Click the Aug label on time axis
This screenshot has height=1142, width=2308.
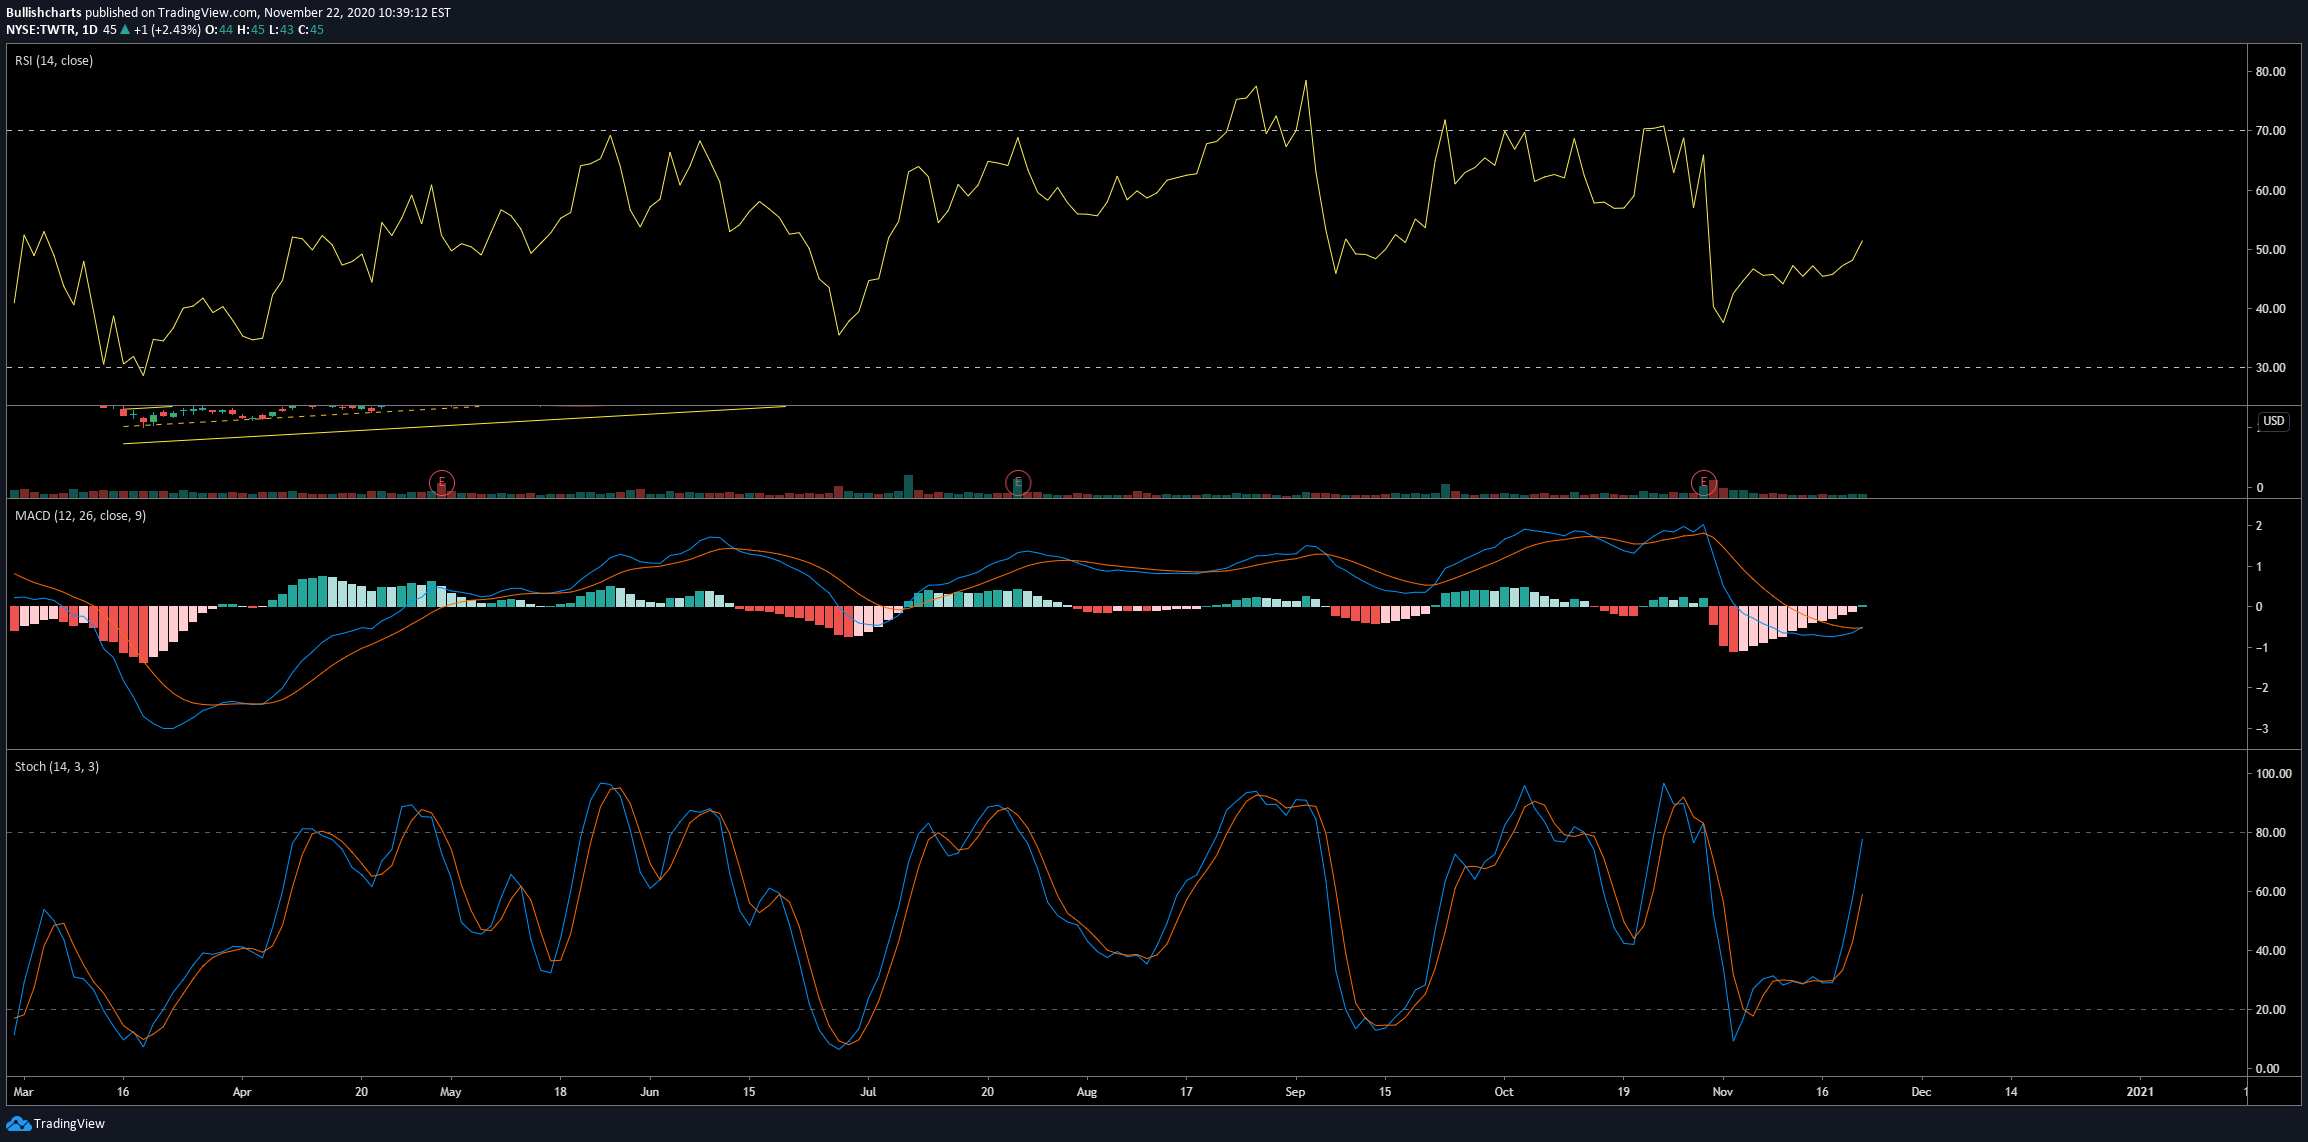point(1087,1092)
